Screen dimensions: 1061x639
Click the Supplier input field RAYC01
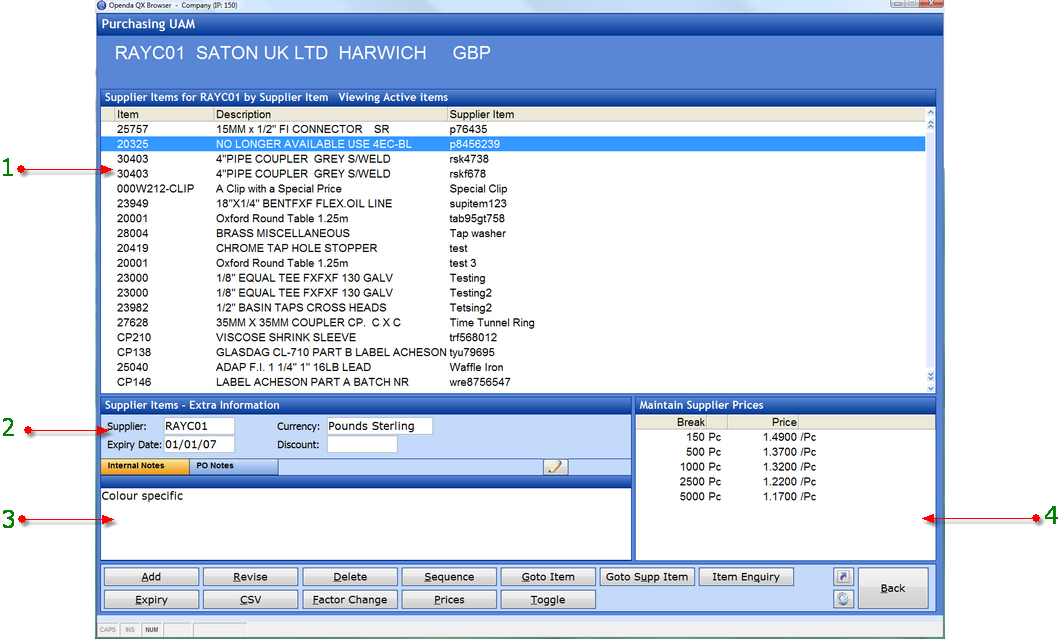pyautogui.click(x=199, y=426)
